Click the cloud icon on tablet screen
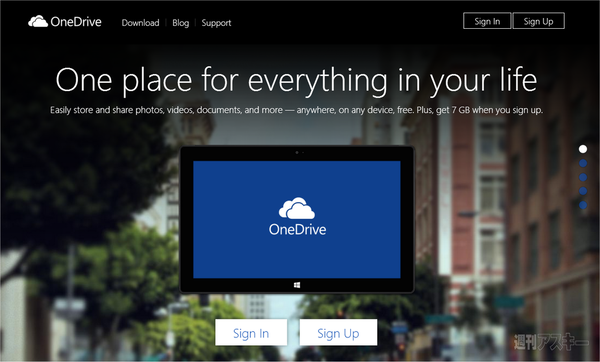 click(297, 208)
